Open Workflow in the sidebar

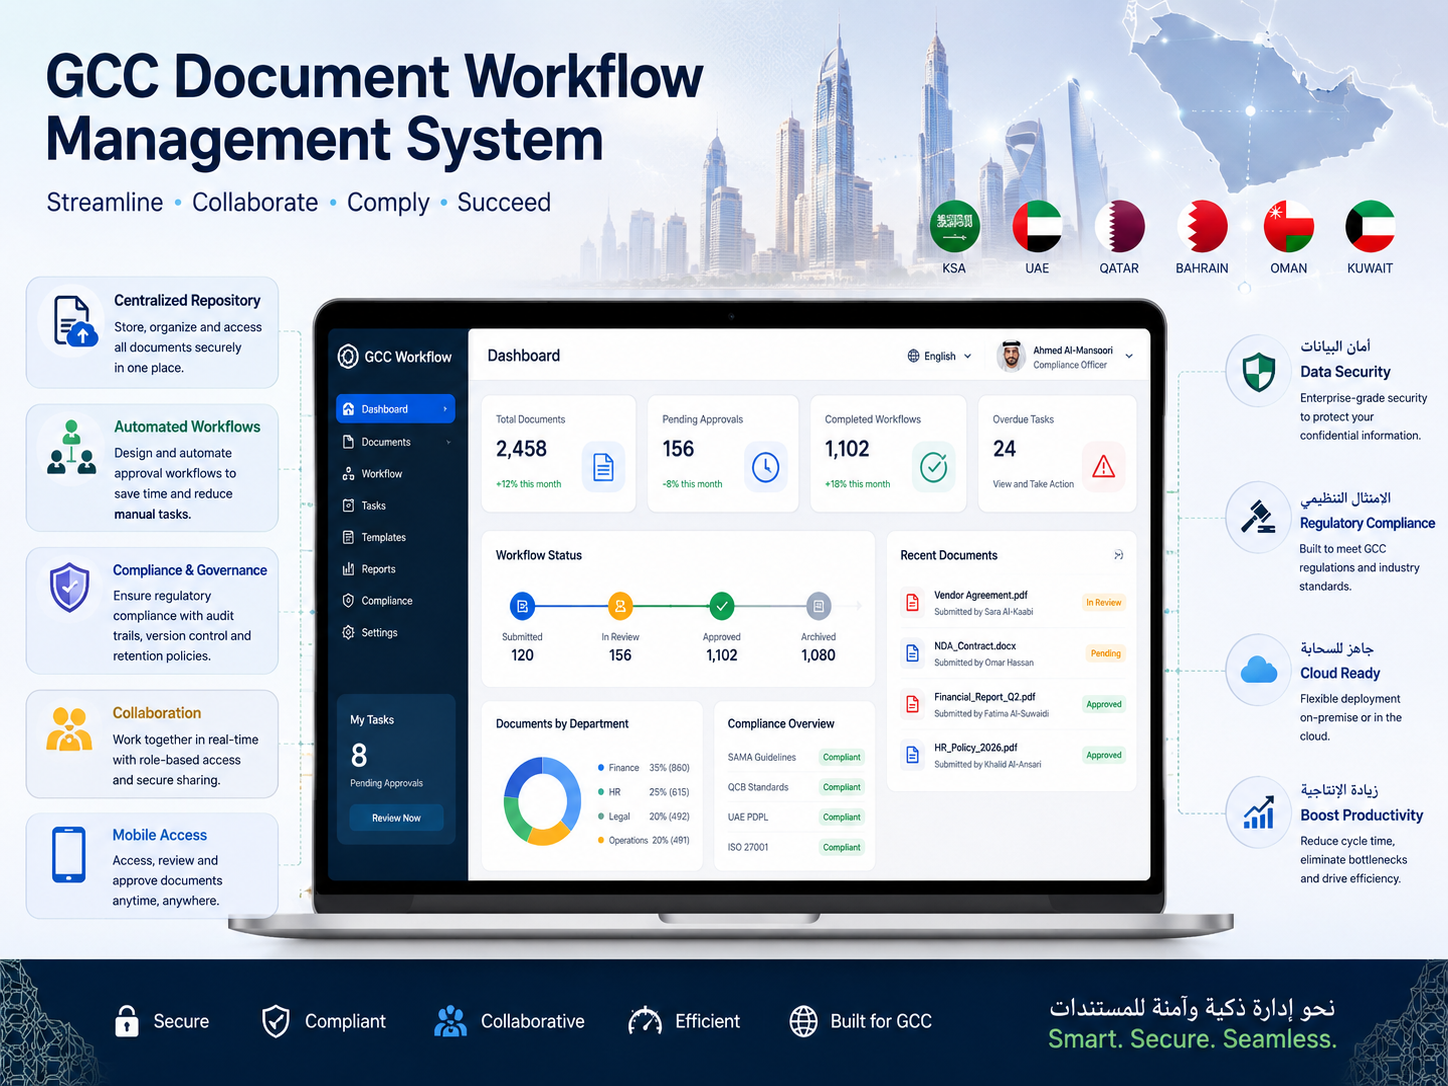tap(395, 474)
